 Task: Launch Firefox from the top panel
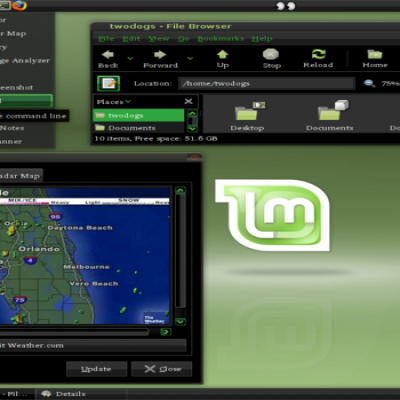point(19,5)
